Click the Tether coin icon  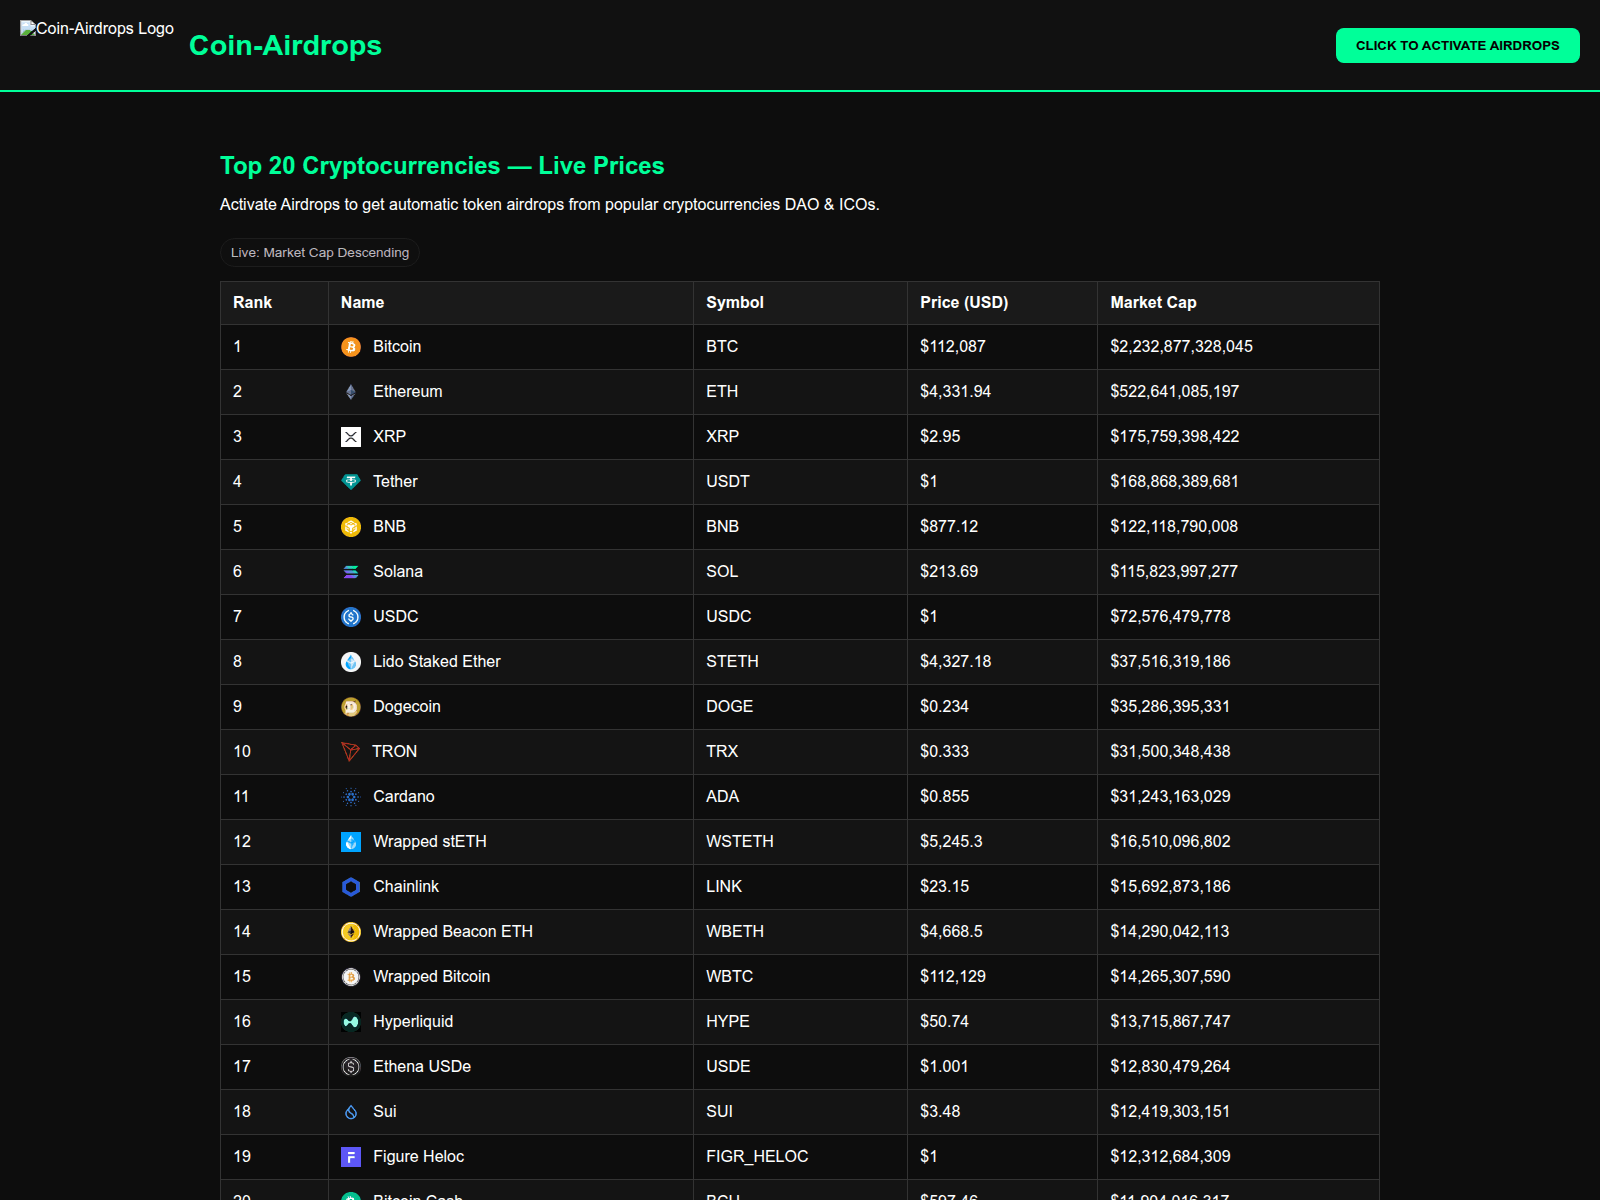pyautogui.click(x=351, y=482)
